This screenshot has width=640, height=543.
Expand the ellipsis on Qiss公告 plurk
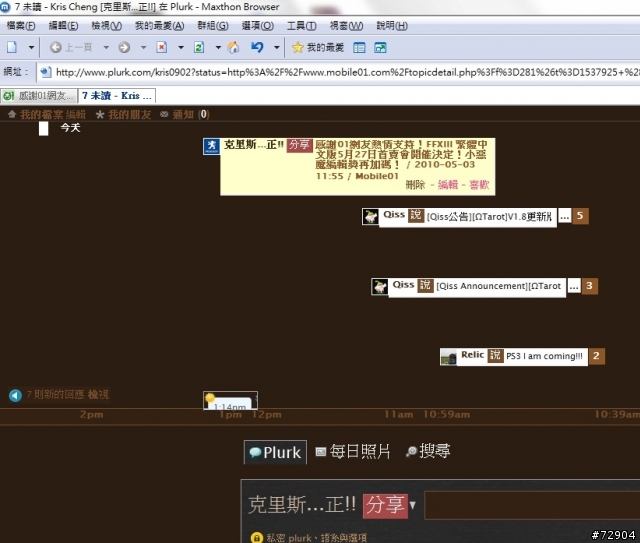coord(564,216)
